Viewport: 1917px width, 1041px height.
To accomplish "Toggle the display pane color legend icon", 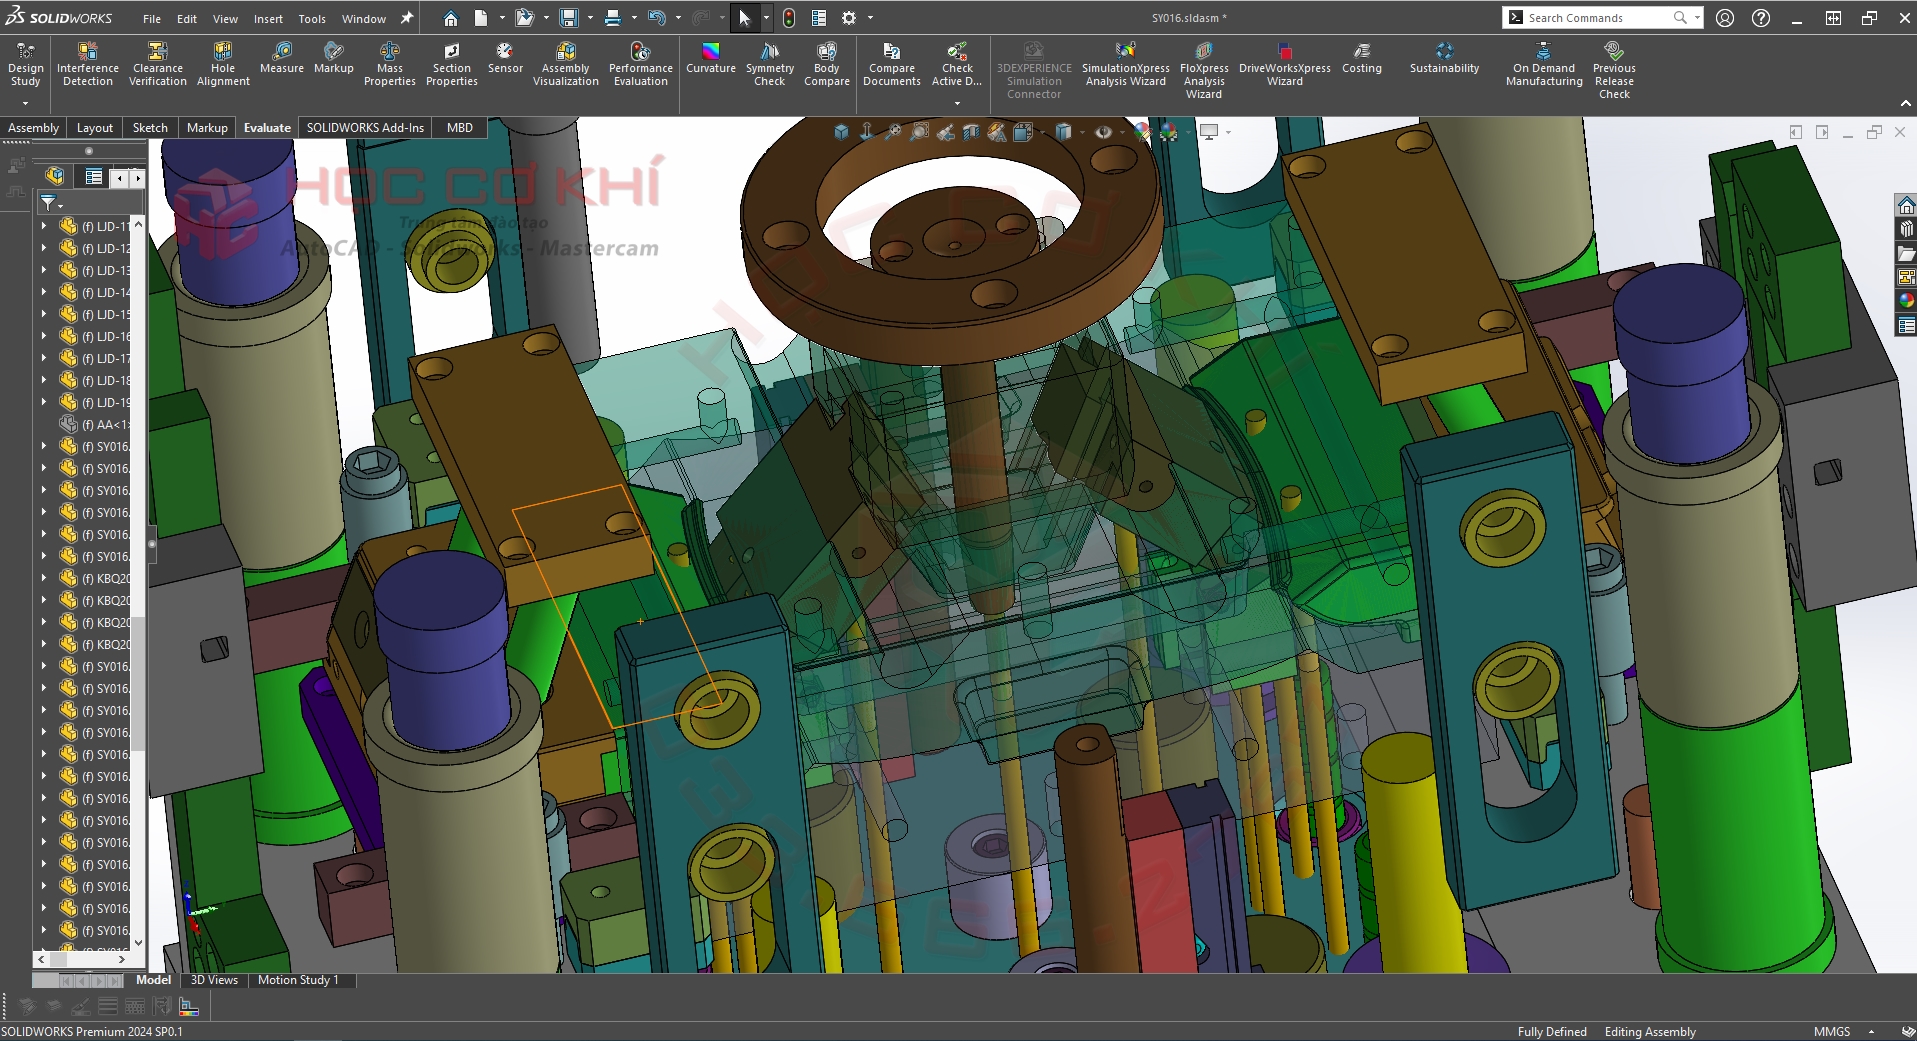I will 189,1007.
